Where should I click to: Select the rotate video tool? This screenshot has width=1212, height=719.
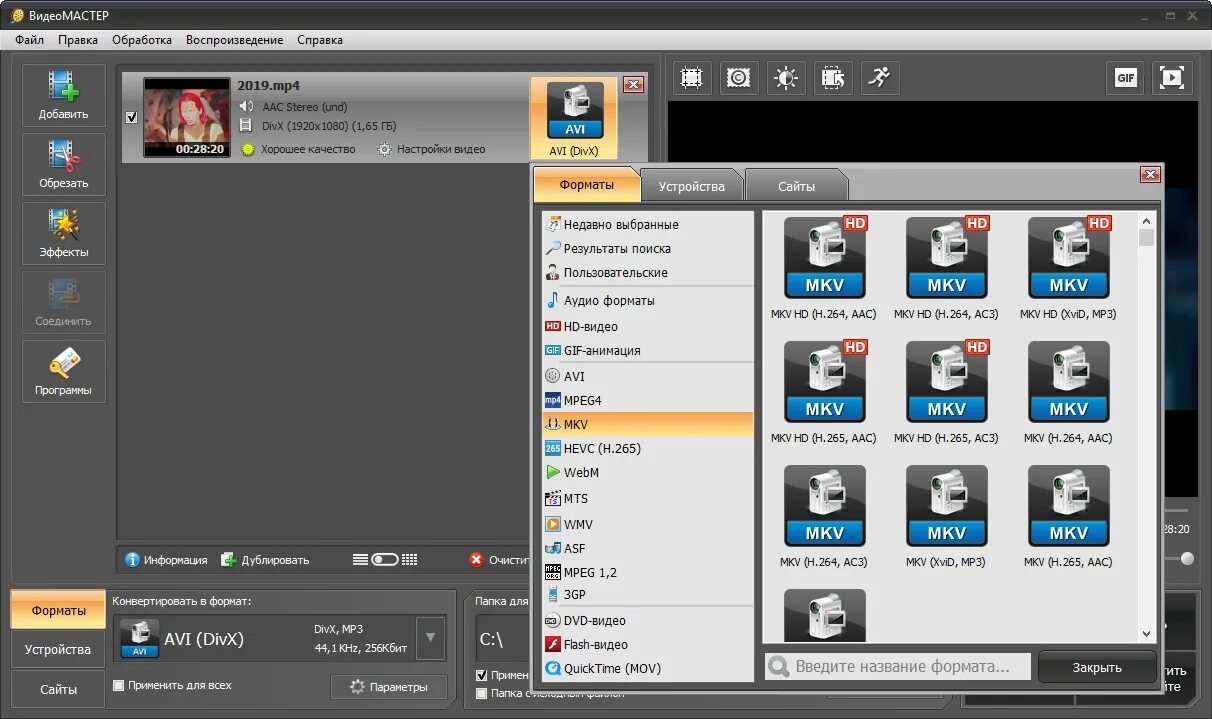tap(833, 78)
